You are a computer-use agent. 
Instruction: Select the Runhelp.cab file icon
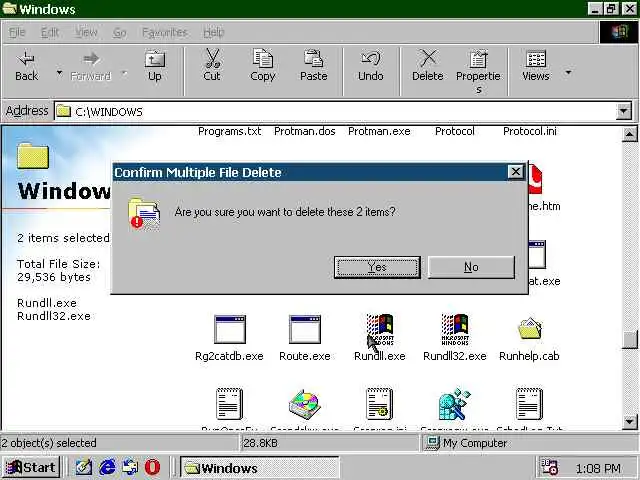pos(529,329)
